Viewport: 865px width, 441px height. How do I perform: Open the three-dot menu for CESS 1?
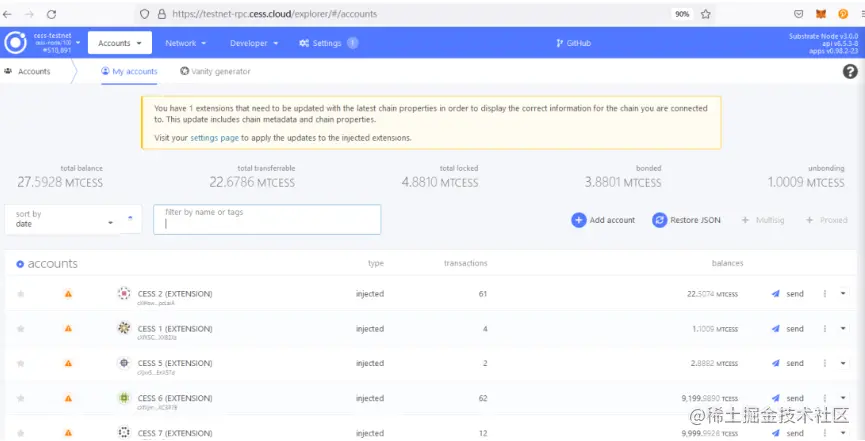click(825, 328)
